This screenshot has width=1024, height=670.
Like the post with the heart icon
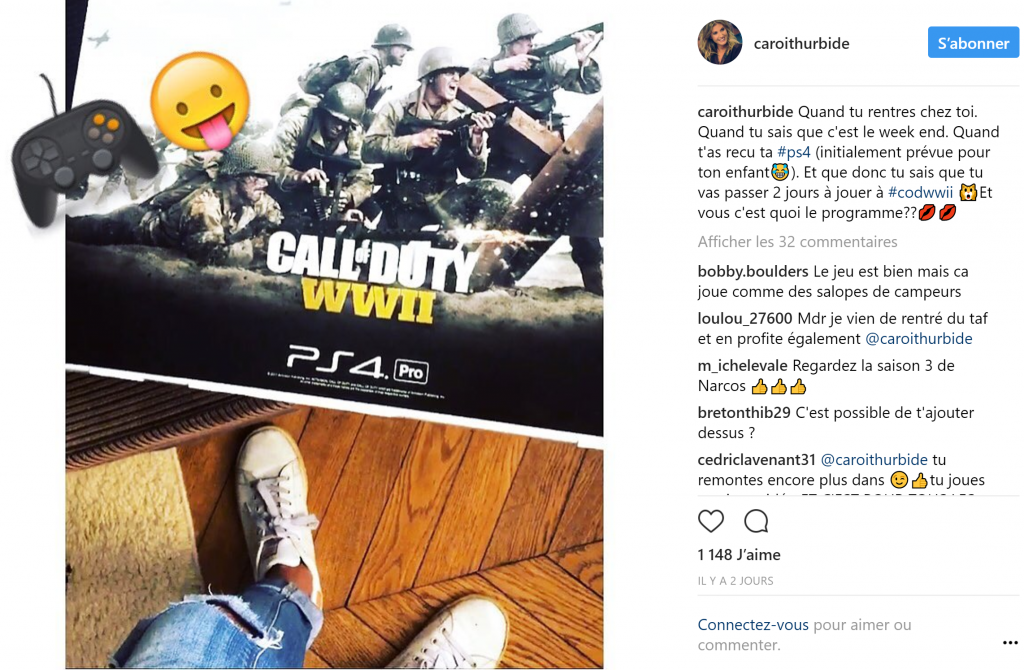click(x=711, y=521)
